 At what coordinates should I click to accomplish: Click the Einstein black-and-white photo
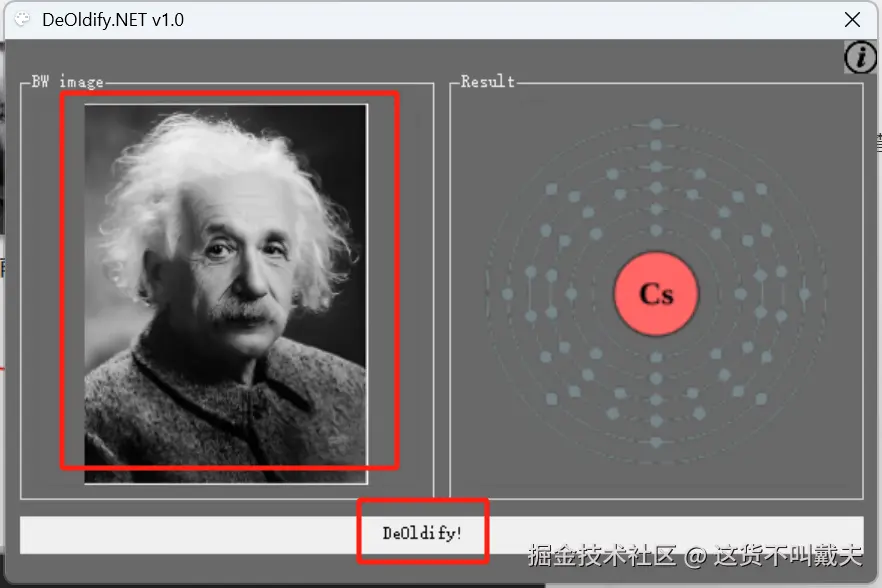(226, 294)
